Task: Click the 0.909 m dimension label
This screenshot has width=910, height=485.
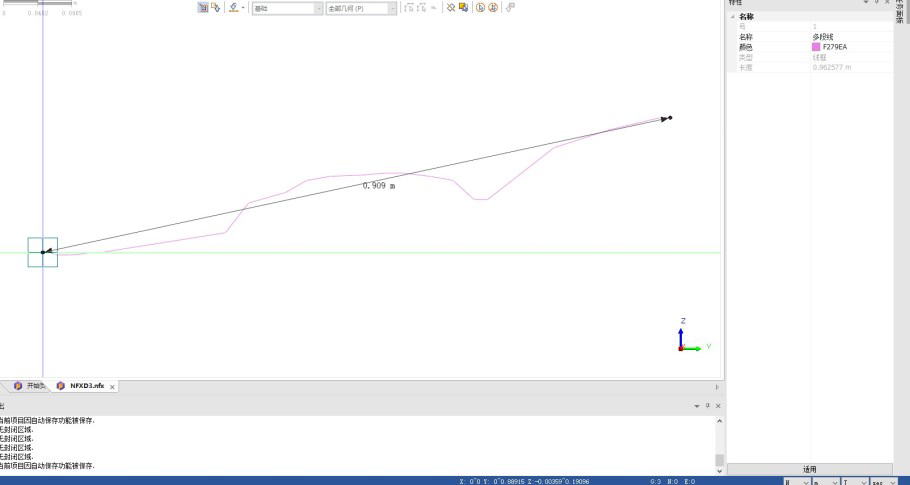Action: [378, 186]
